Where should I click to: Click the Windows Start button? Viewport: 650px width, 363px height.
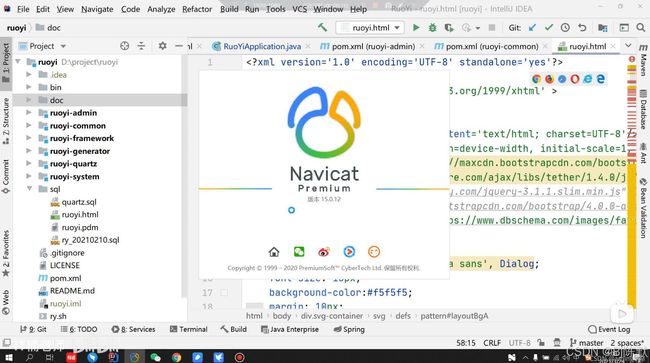coord(8,357)
